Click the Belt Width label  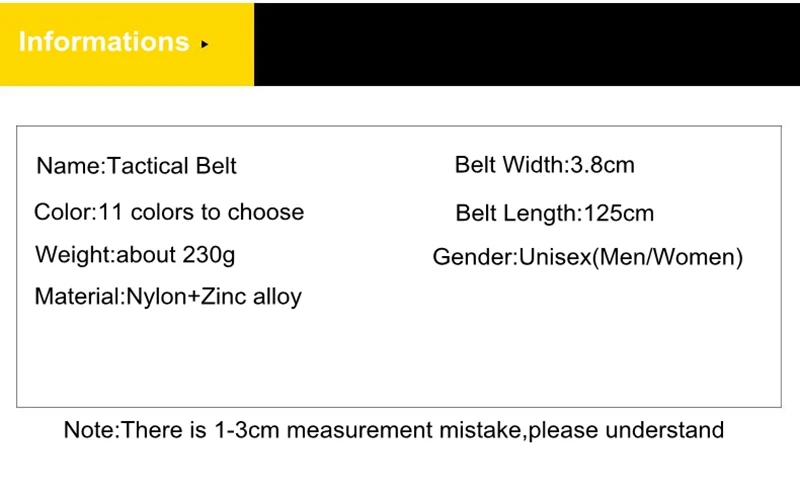(x=508, y=165)
